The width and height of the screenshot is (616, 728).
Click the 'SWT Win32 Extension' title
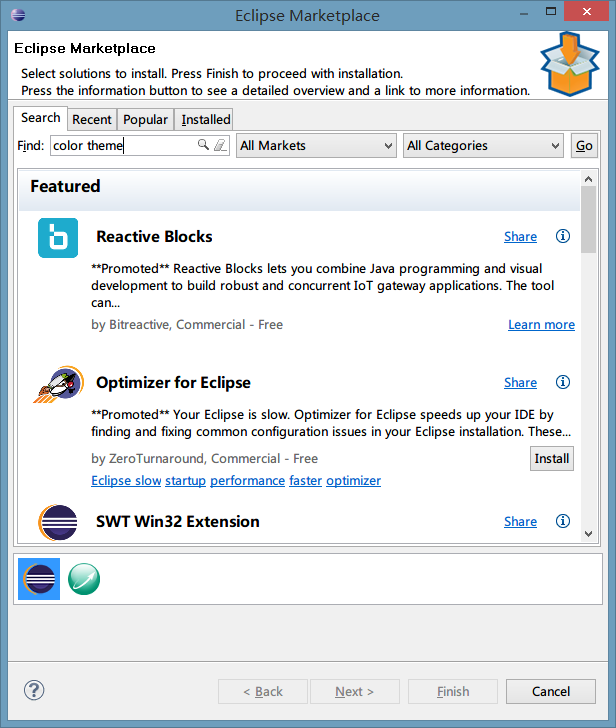177,521
